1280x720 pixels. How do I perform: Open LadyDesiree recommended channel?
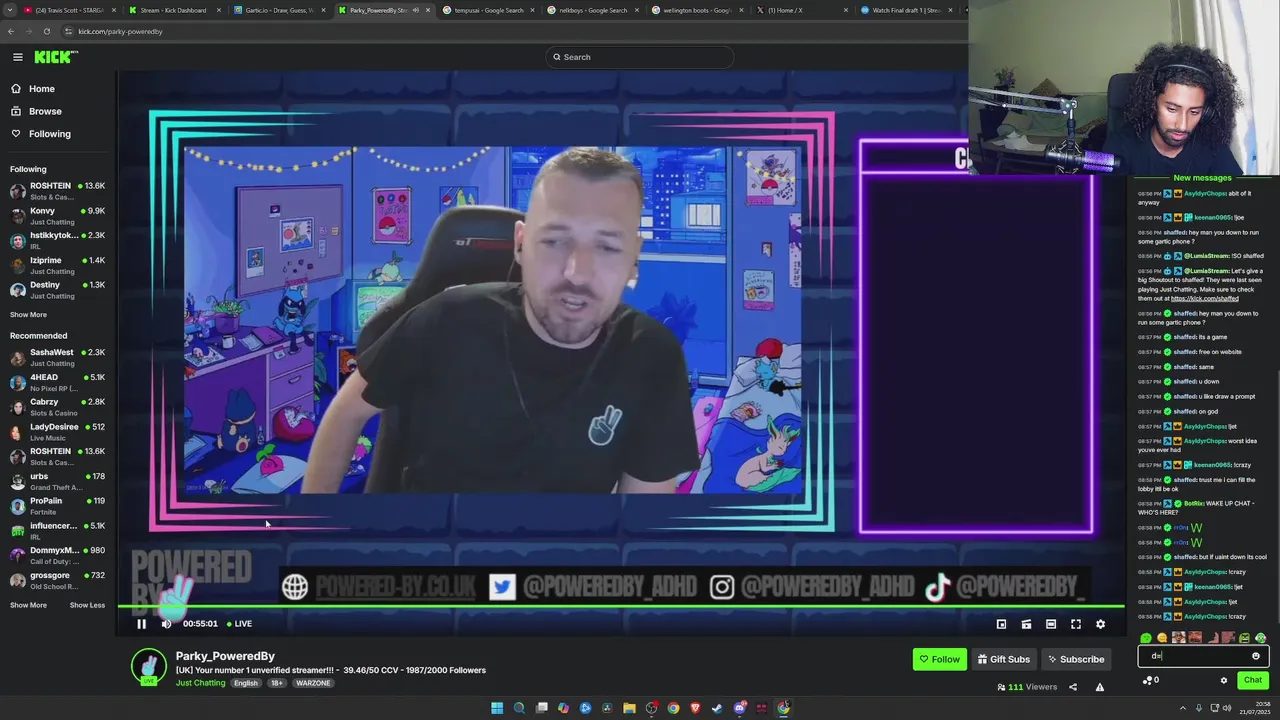coord(57,432)
